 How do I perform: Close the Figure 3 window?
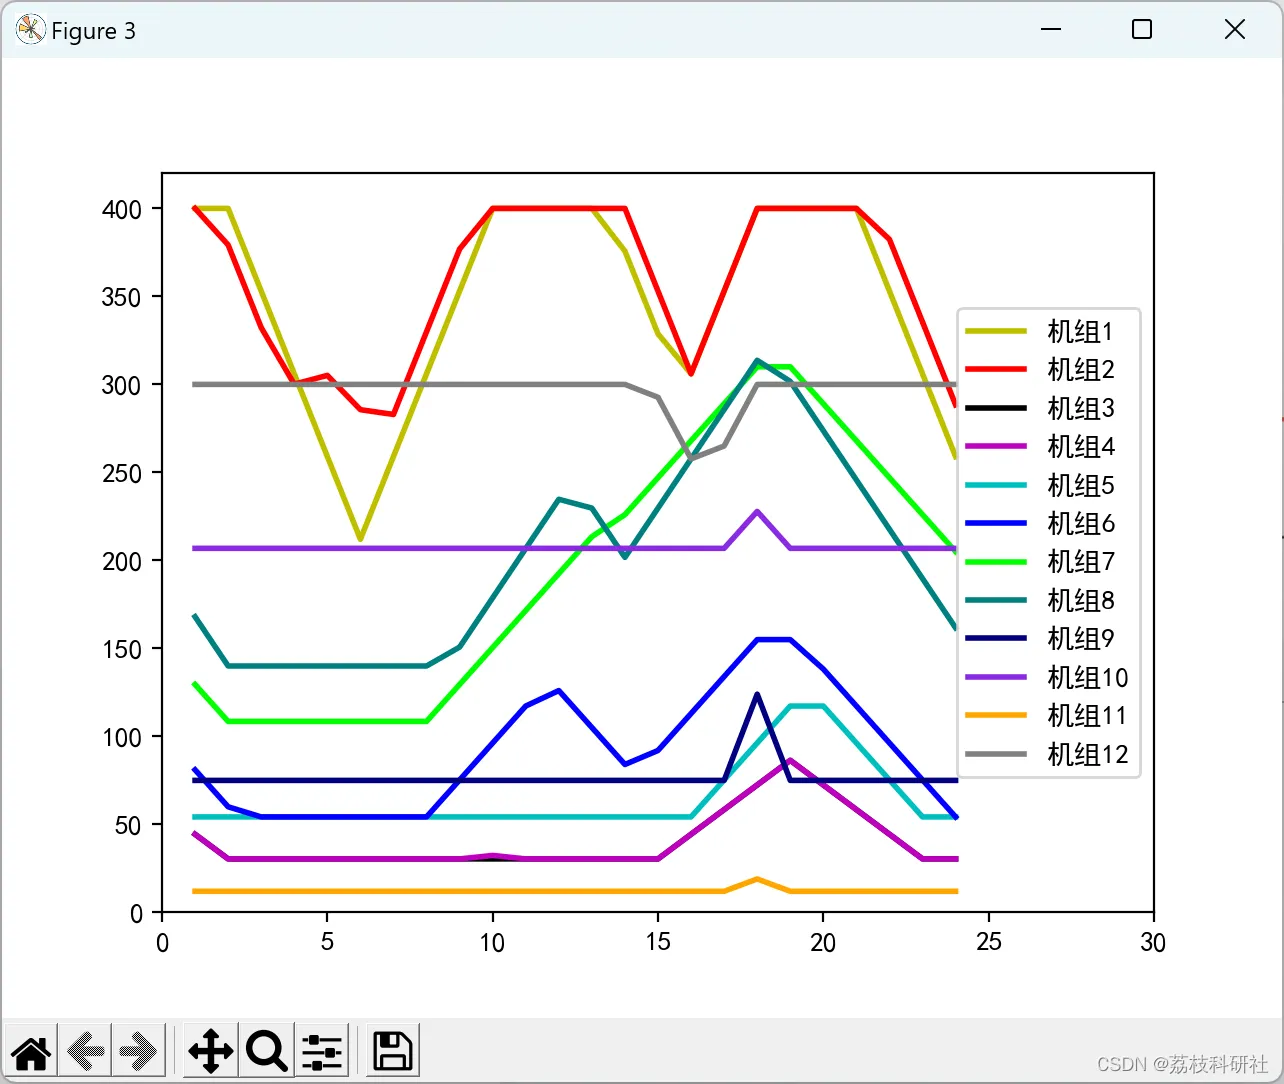click(x=1235, y=30)
